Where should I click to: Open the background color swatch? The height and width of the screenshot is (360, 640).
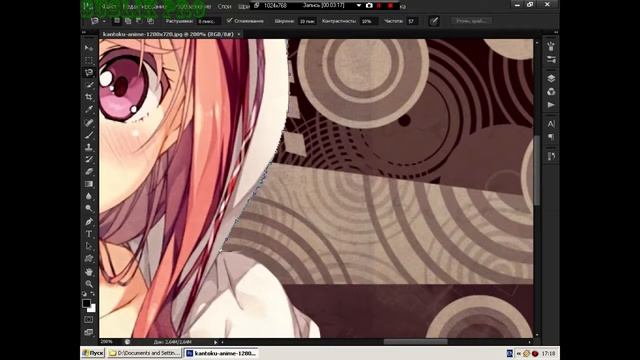[92, 309]
